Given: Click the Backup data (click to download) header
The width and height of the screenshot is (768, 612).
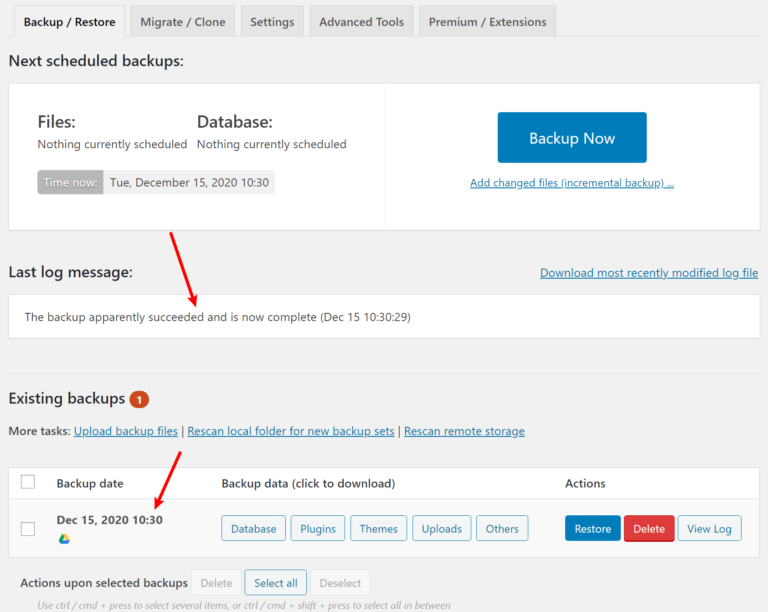Looking at the screenshot, I should point(309,484).
